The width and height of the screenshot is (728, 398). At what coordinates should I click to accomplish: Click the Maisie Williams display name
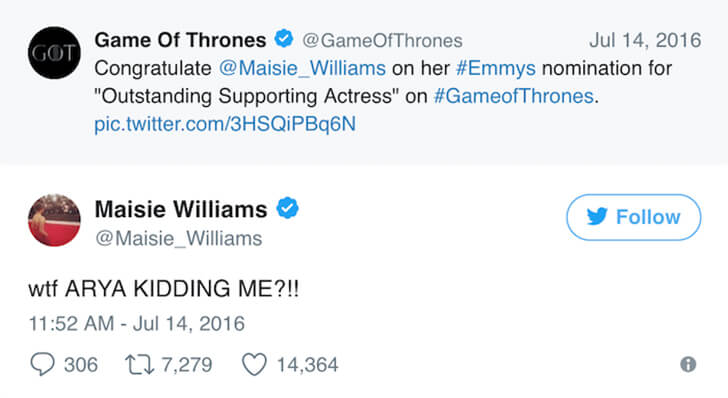point(181,209)
